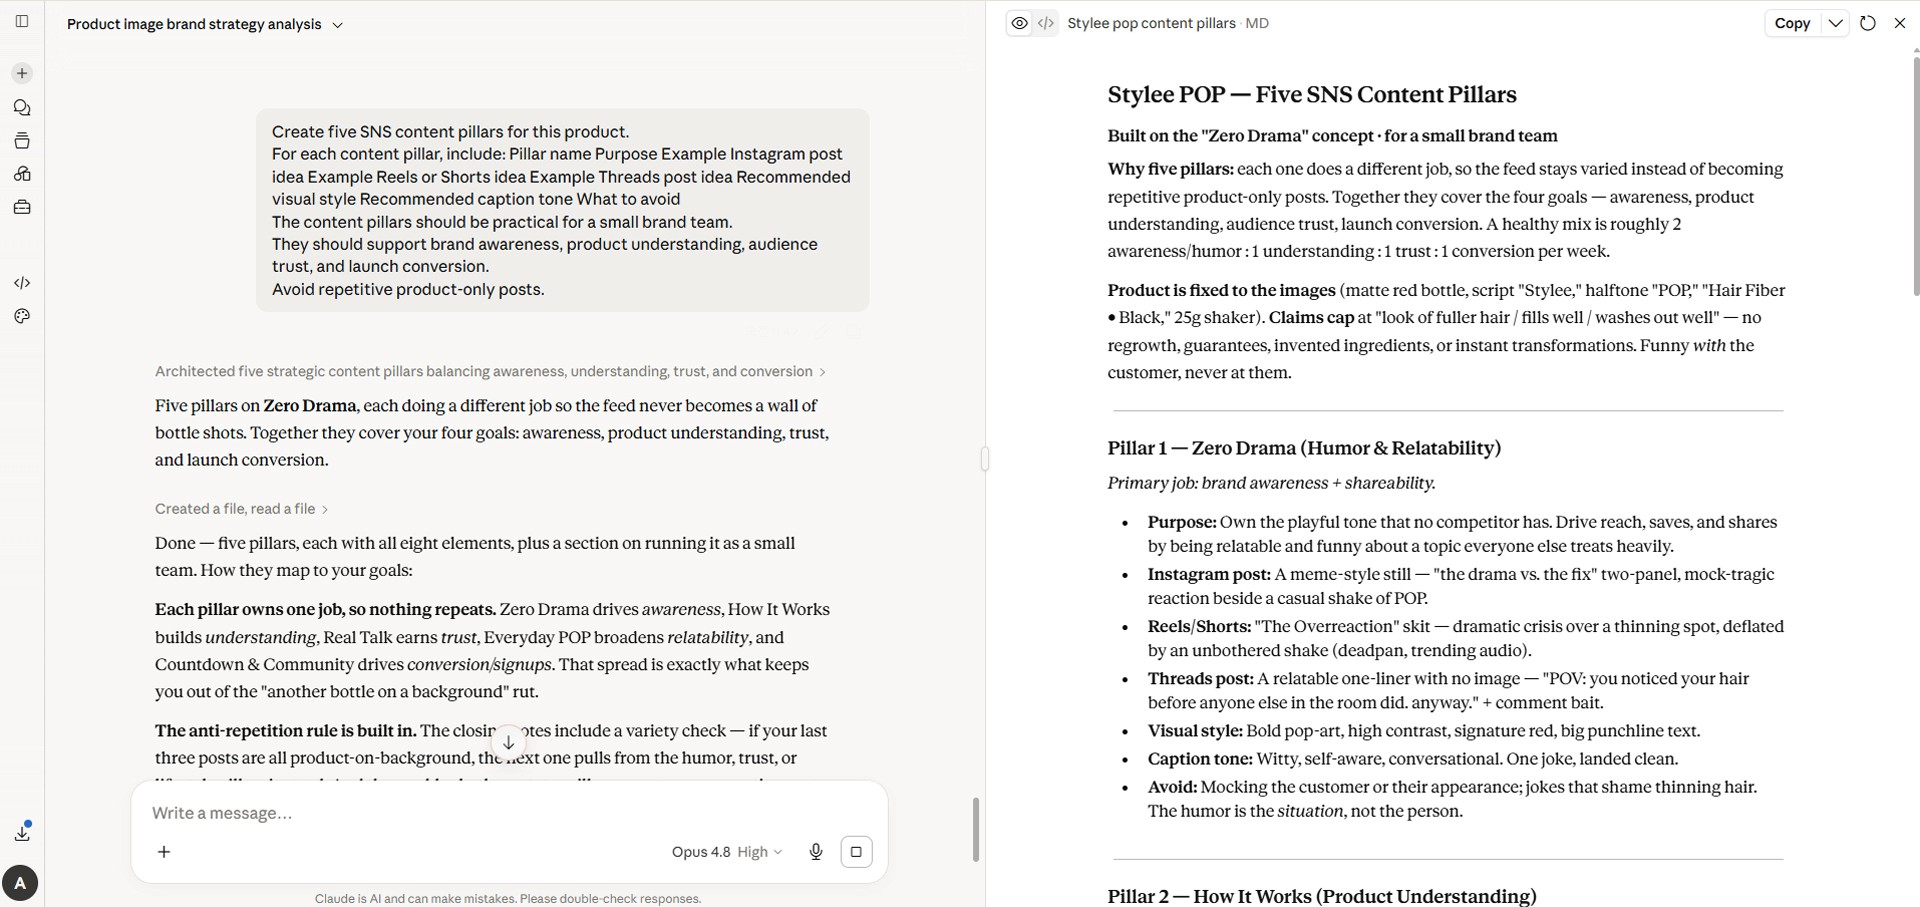Open the download icon at sidebar bottom

22,832
